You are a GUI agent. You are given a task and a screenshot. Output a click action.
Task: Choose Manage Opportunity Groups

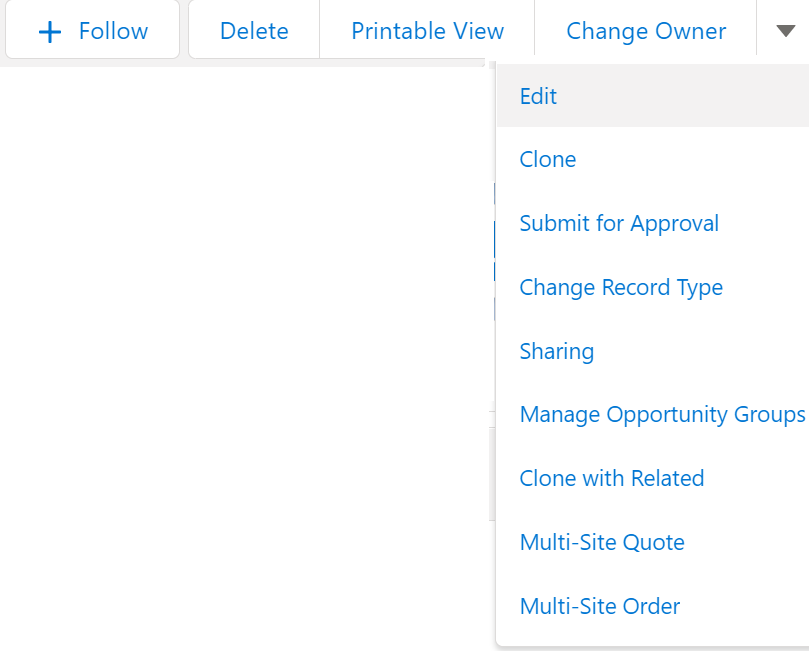(662, 414)
